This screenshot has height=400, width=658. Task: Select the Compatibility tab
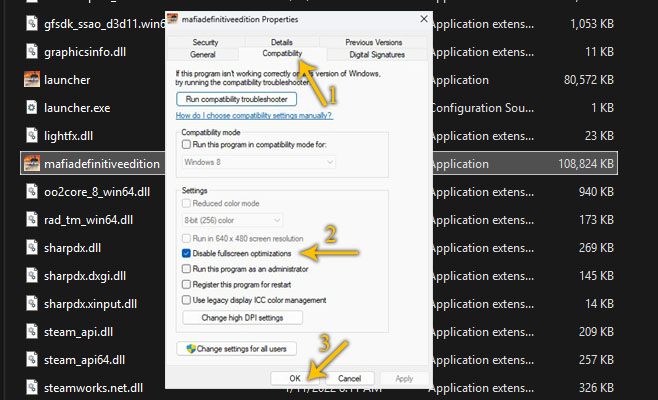(282, 53)
